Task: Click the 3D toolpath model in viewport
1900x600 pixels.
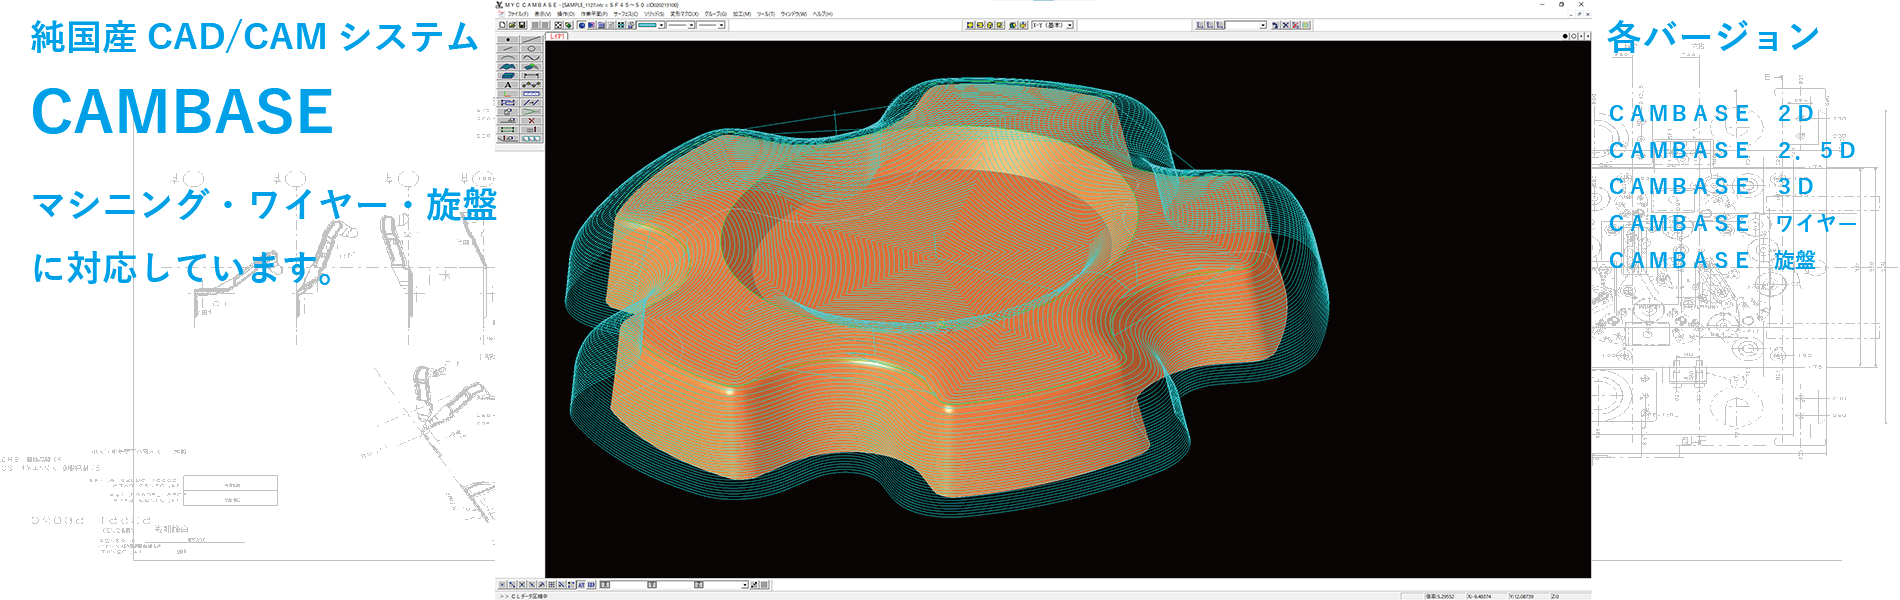Action: (945, 300)
